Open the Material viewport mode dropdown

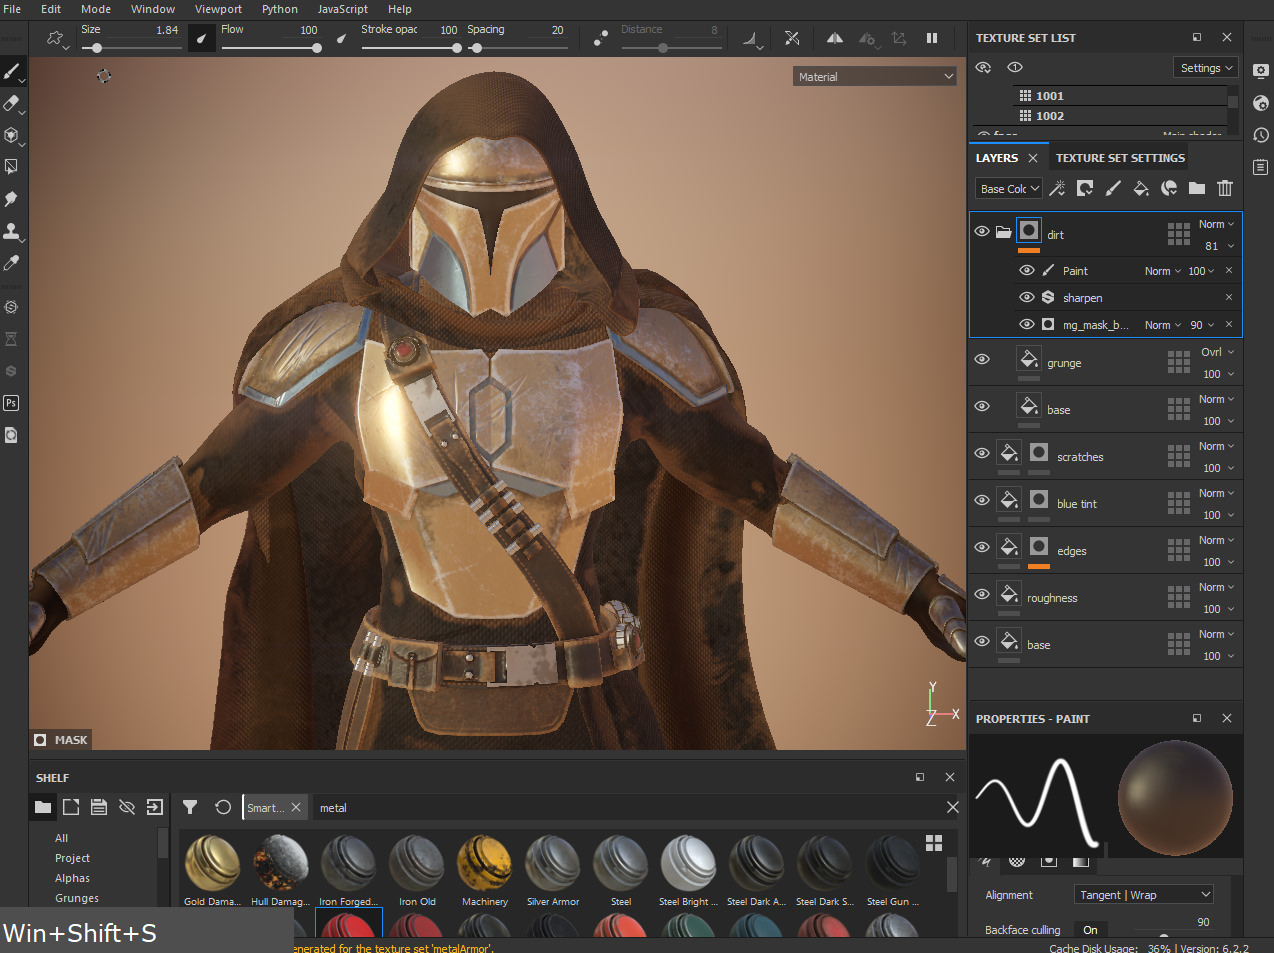[x=876, y=77]
